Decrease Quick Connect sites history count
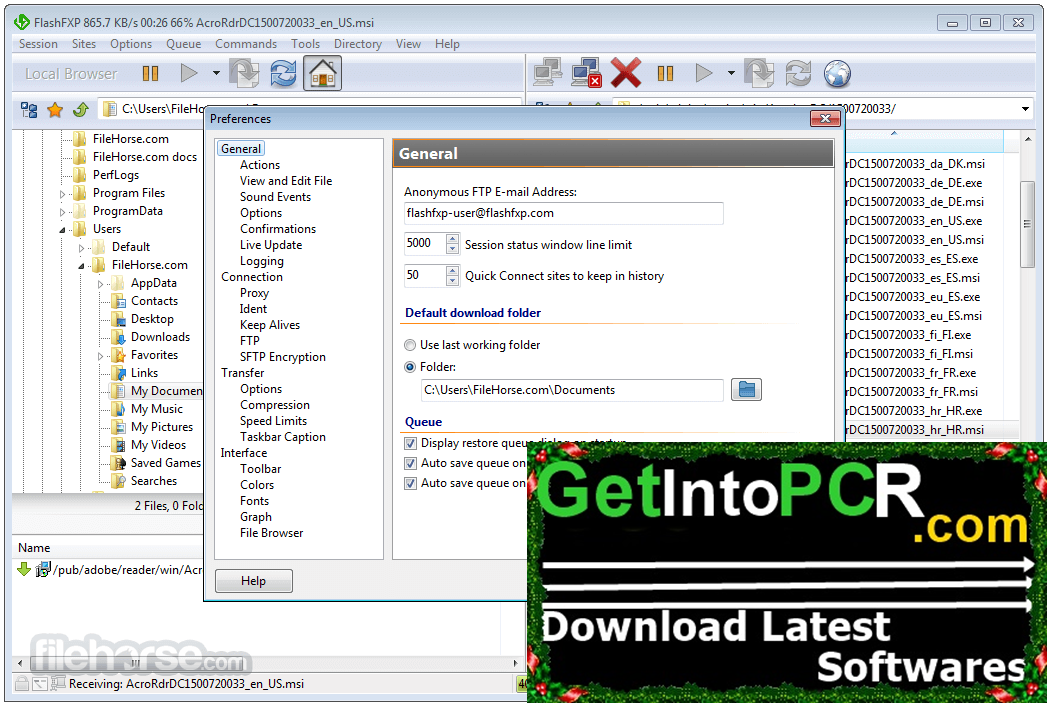The height and width of the screenshot is (706, 1048). click(x=452, y=281)
